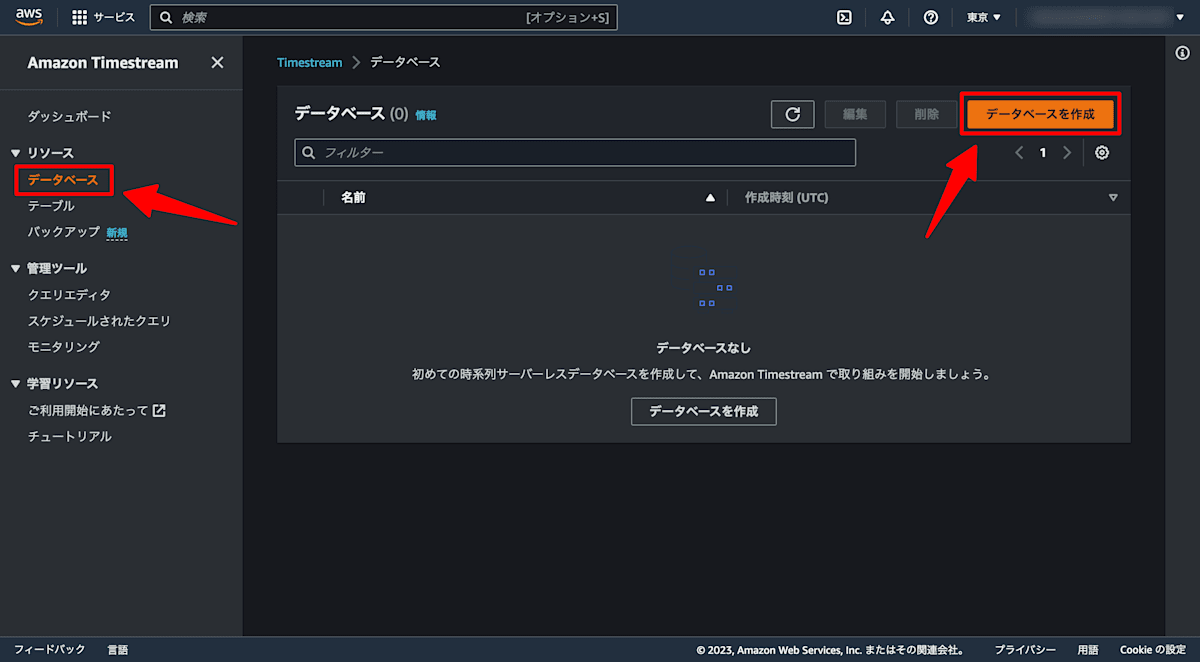Screen dimensions: 1200x662
Task: Select page 1 in pagination
Action: pos(1043,153)
